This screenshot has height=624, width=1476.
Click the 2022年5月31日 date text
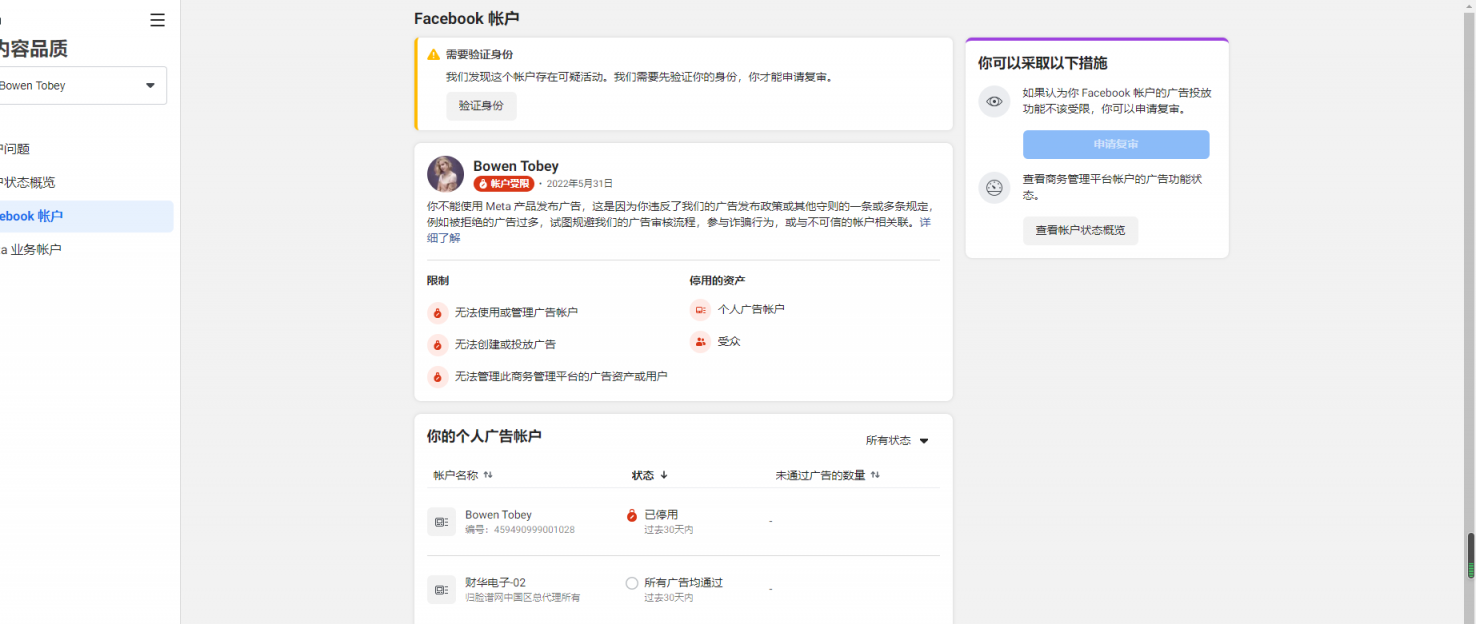(579, 184)
